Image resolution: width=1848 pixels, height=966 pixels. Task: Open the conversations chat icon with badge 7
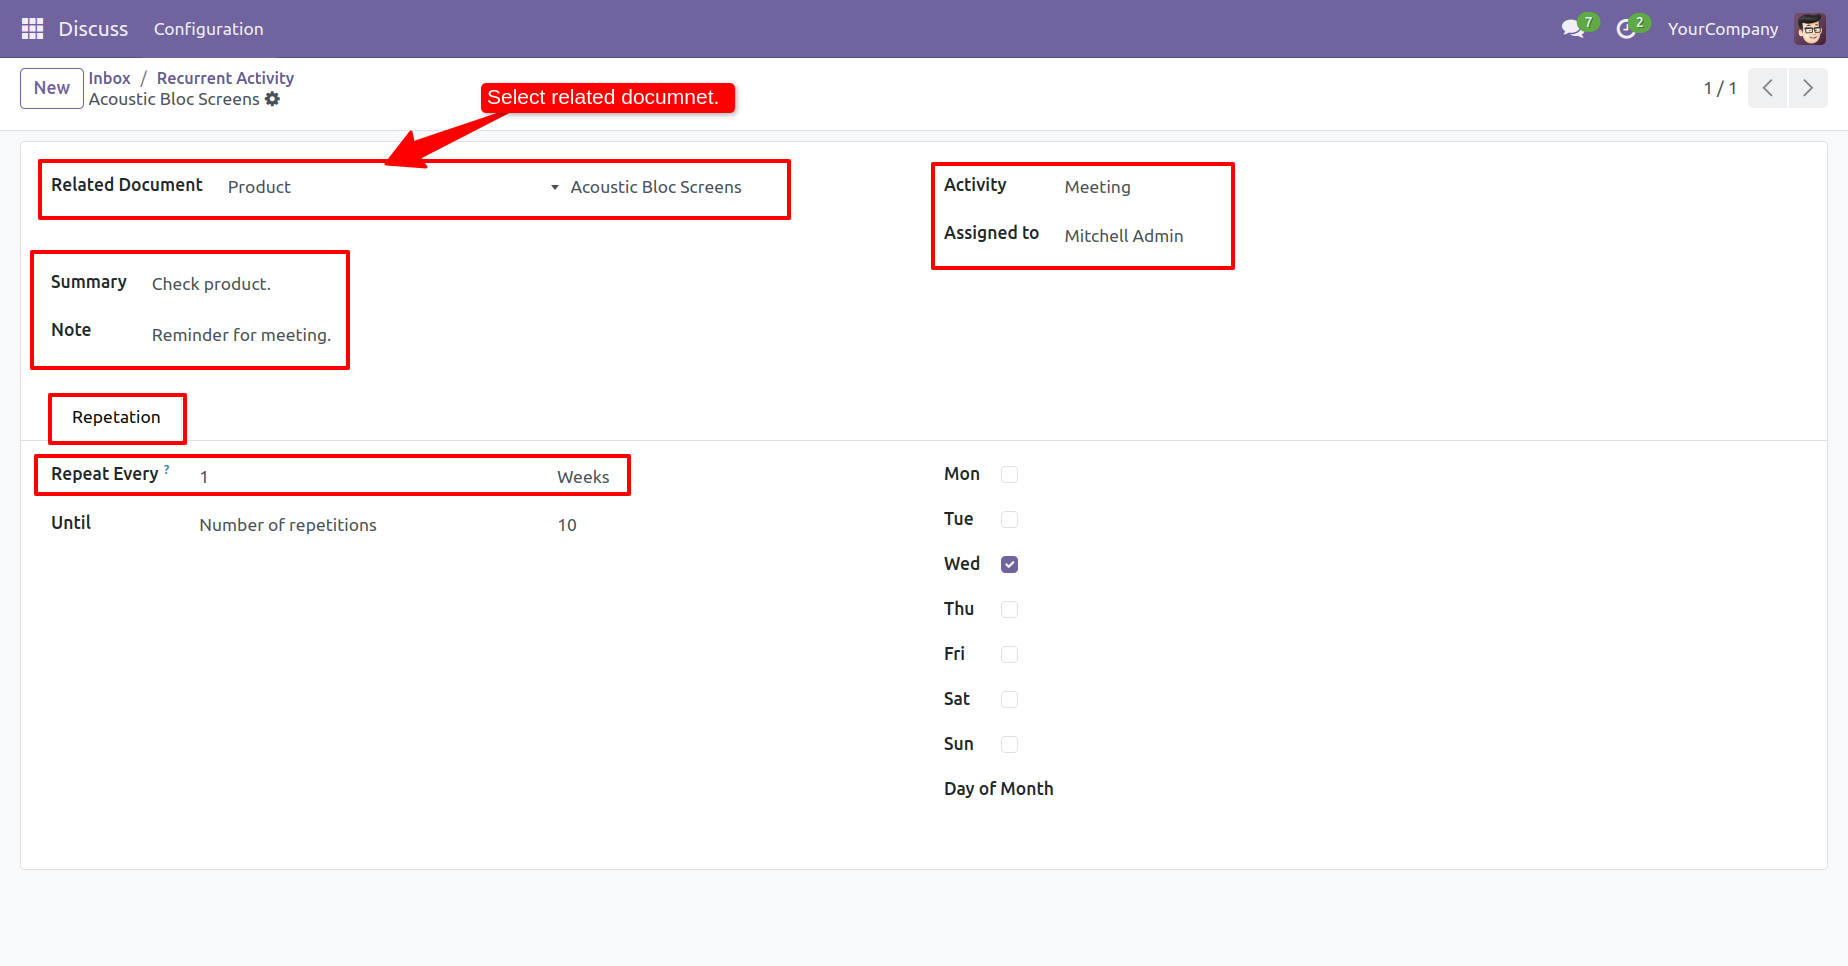pos(1578,27)
